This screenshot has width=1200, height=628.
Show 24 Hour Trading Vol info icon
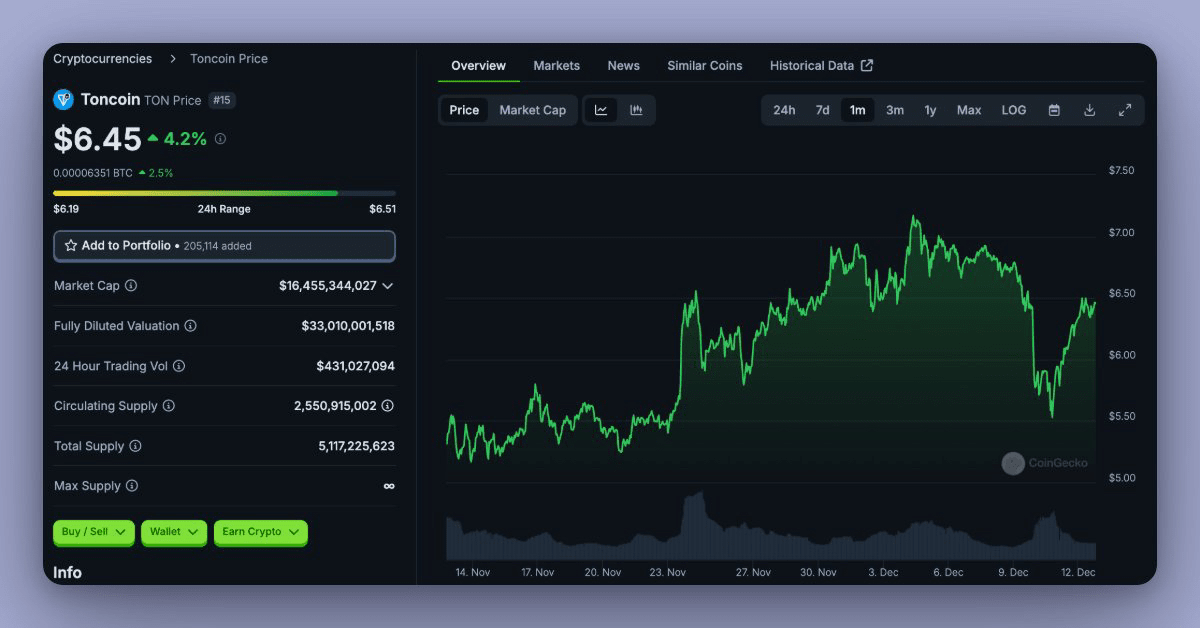179,366
